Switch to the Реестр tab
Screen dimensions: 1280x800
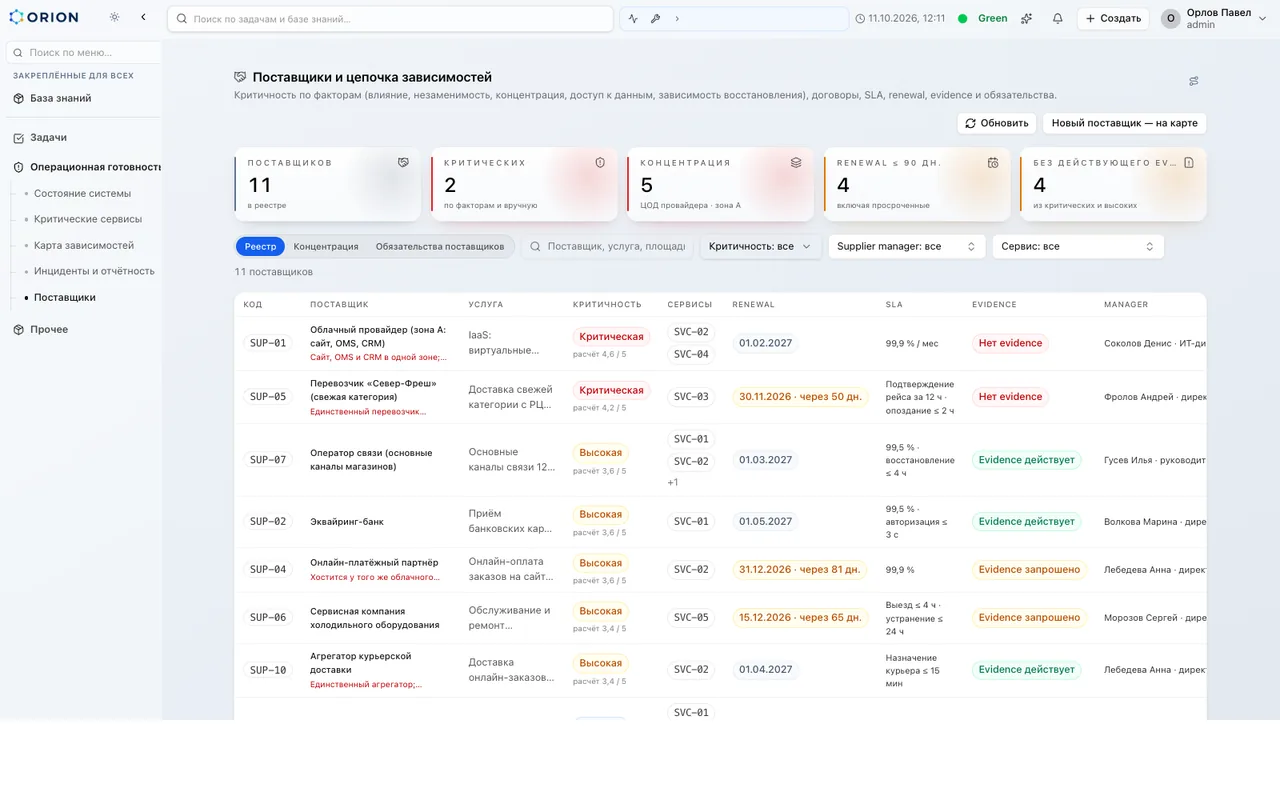tap(261, 246)
